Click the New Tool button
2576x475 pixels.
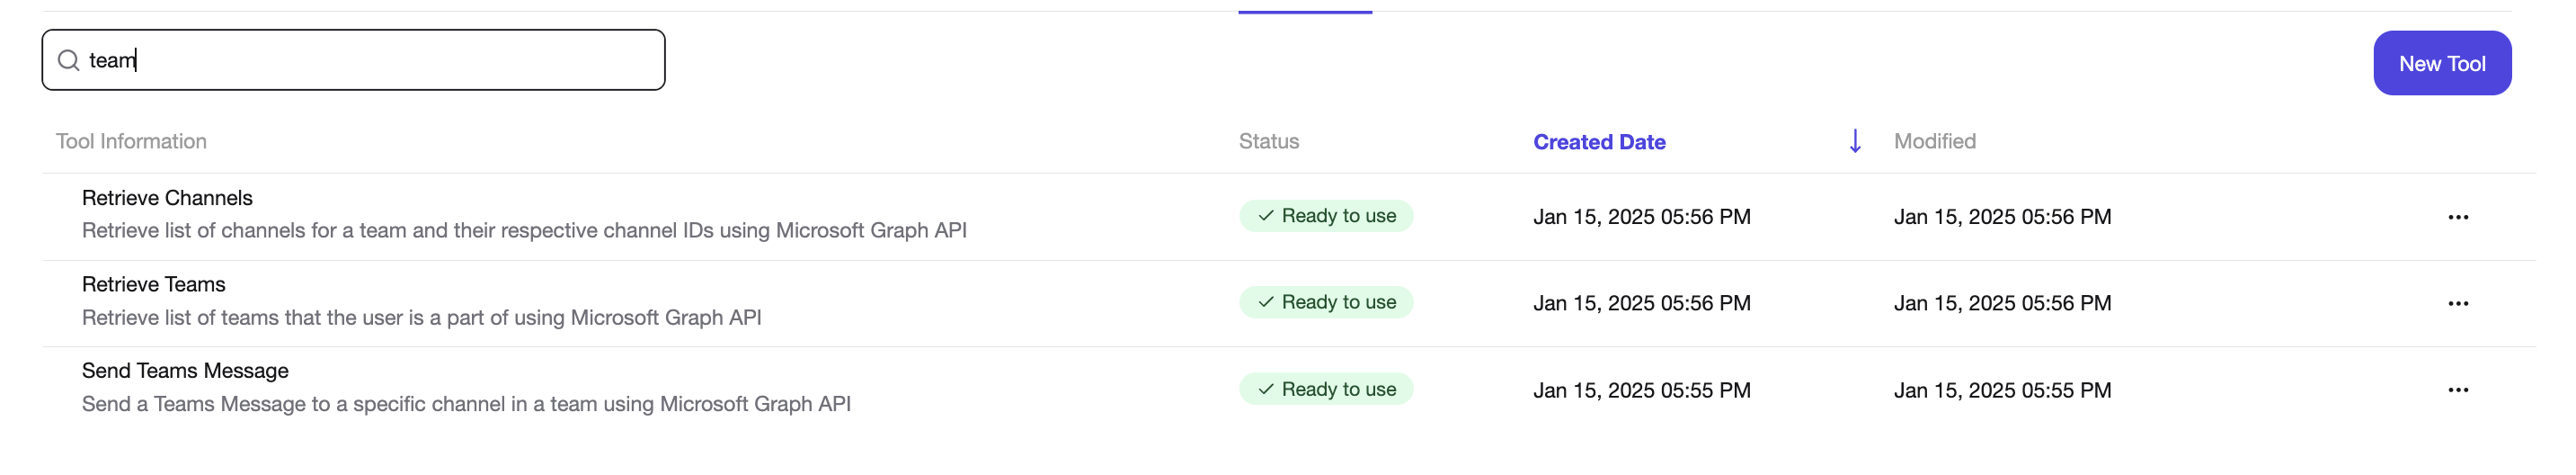tap(2441, 63)
